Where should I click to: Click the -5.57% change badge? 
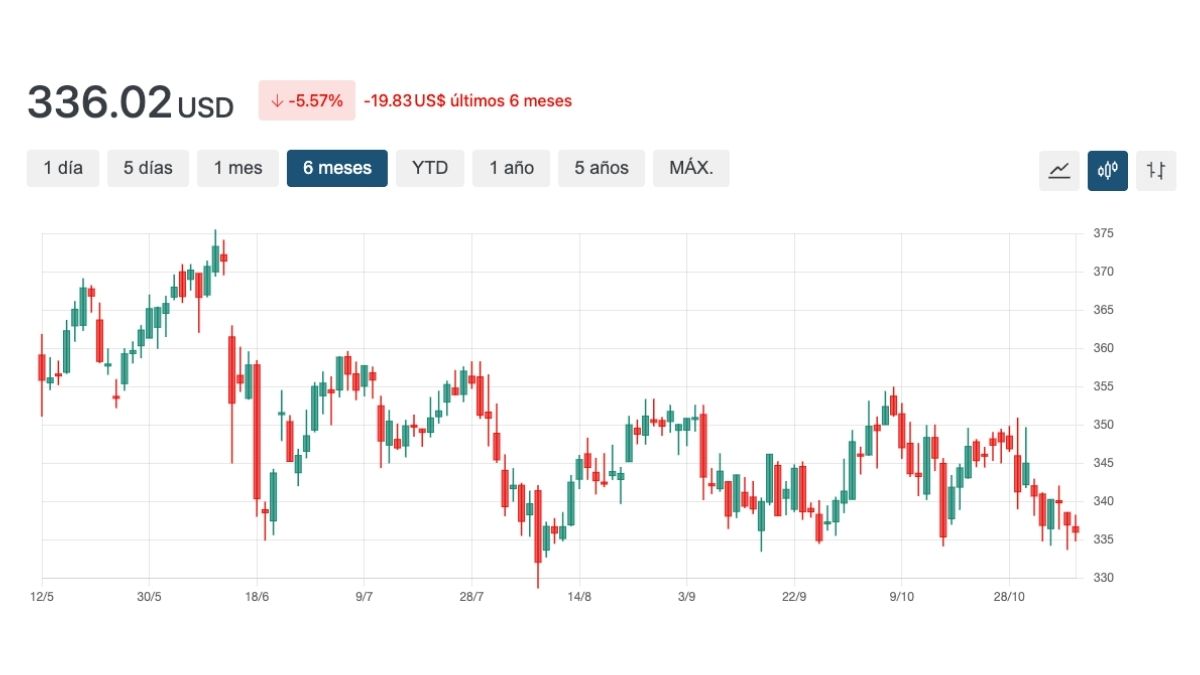pyautogui.click(x=307, y=101)
